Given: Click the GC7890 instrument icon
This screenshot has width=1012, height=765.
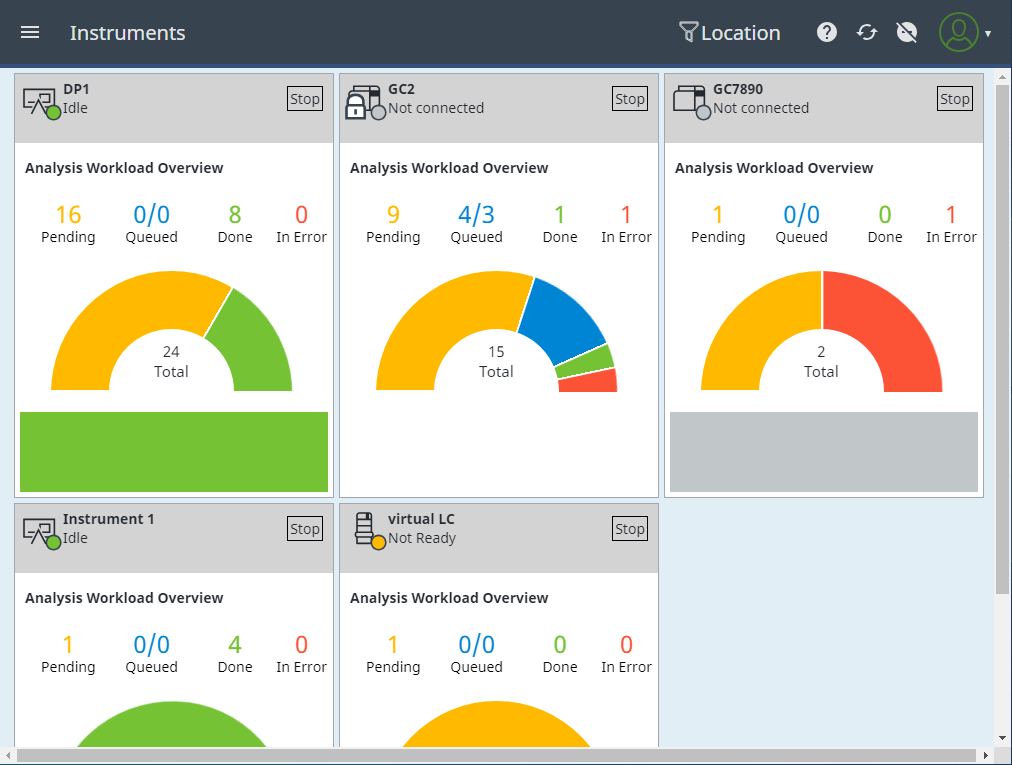Looking at the screenshot, I should (x=692, y=102).
